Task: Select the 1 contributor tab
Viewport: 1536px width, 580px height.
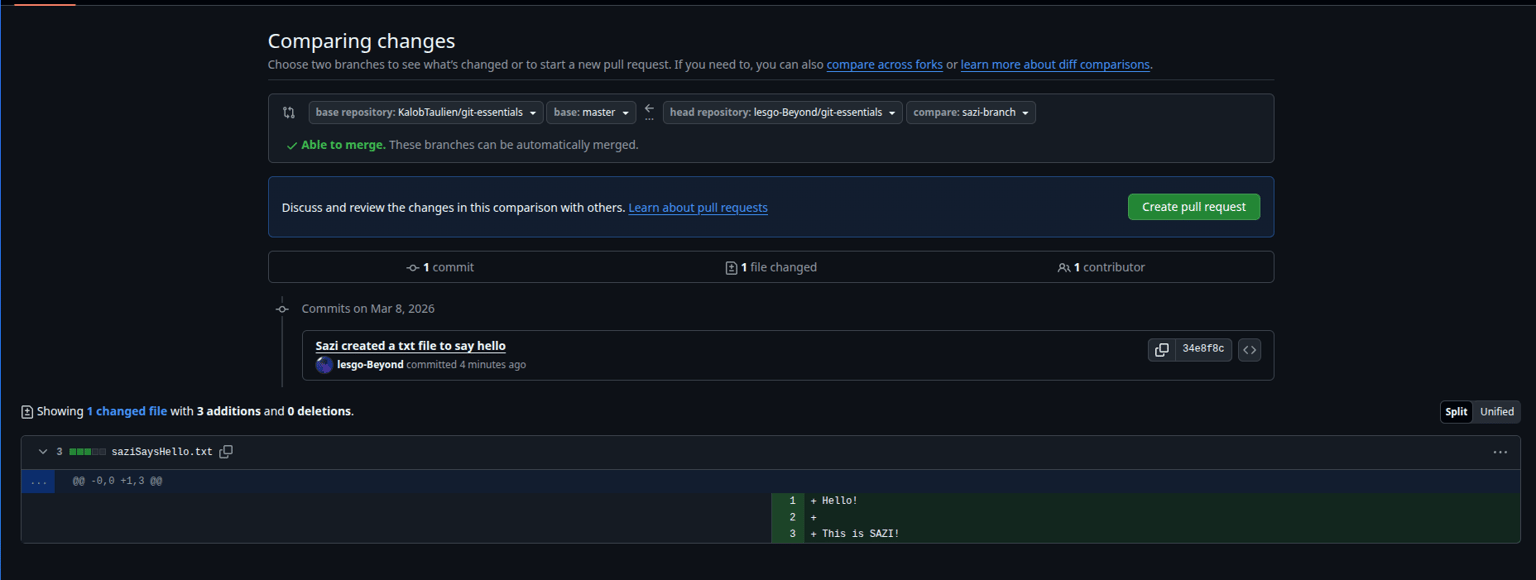Action: point(1101,267)
